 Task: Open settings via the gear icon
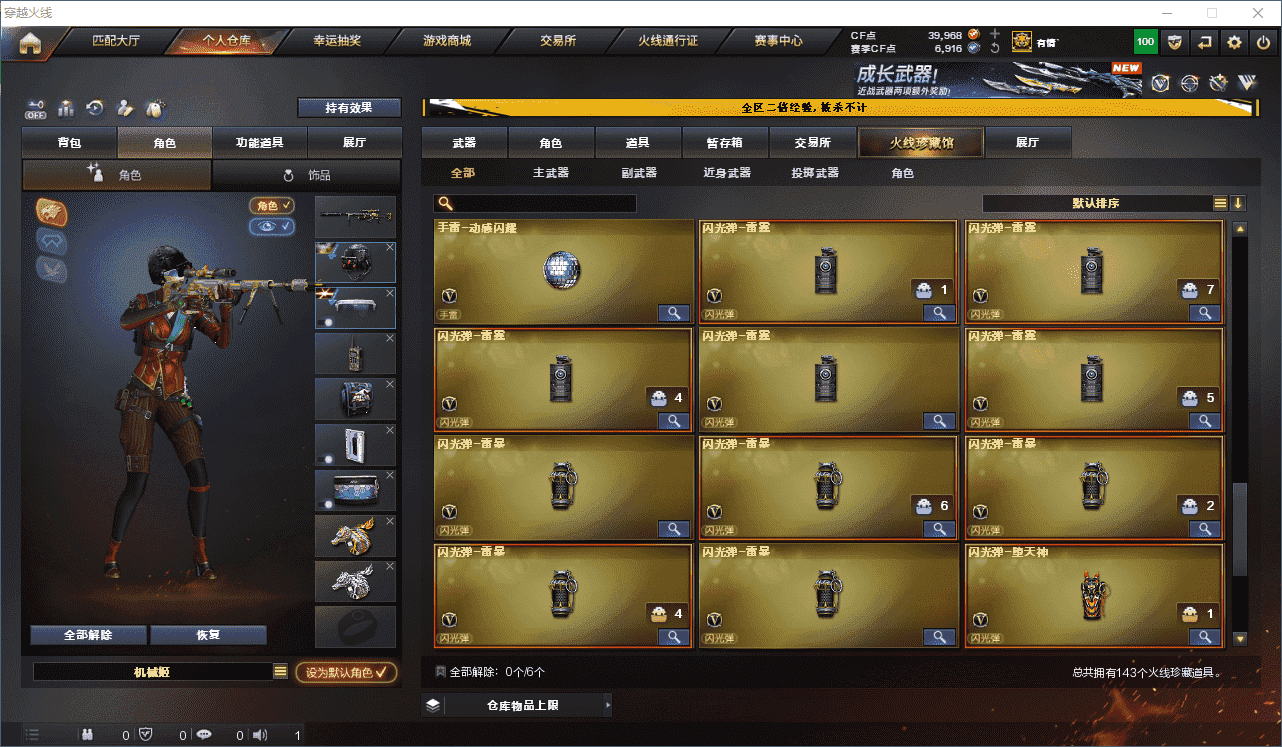click(1235, 42)
